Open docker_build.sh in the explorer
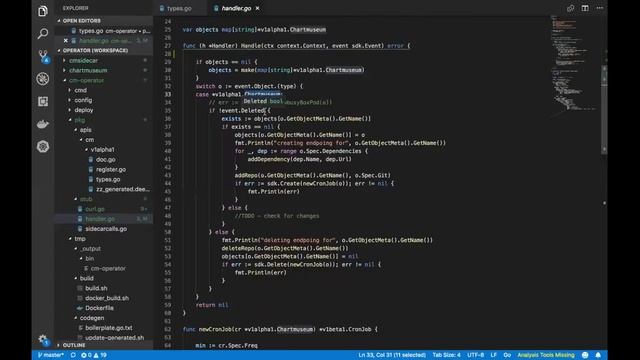Viewport: 640px width, 360px height. [x=107, y=298]
